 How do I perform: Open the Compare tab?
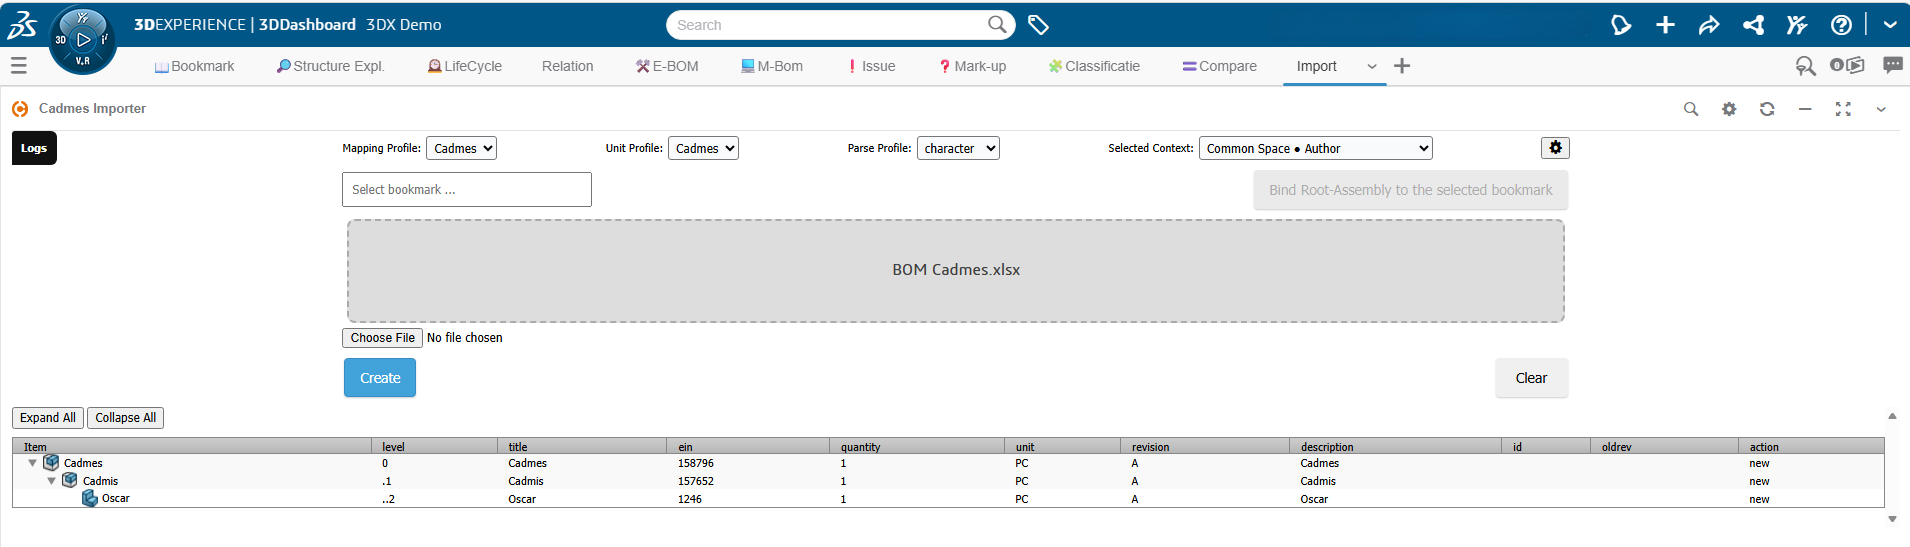tap(1220, 66)
